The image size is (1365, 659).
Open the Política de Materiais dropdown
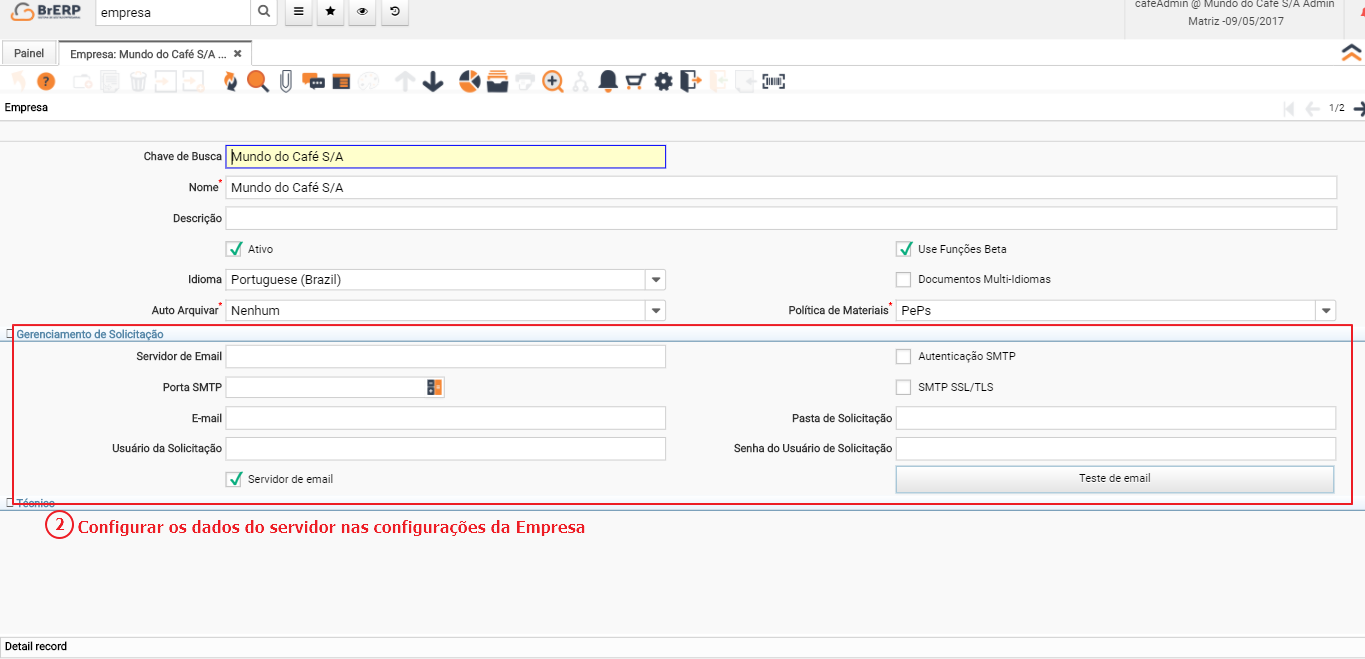(x=1326, y=310)
